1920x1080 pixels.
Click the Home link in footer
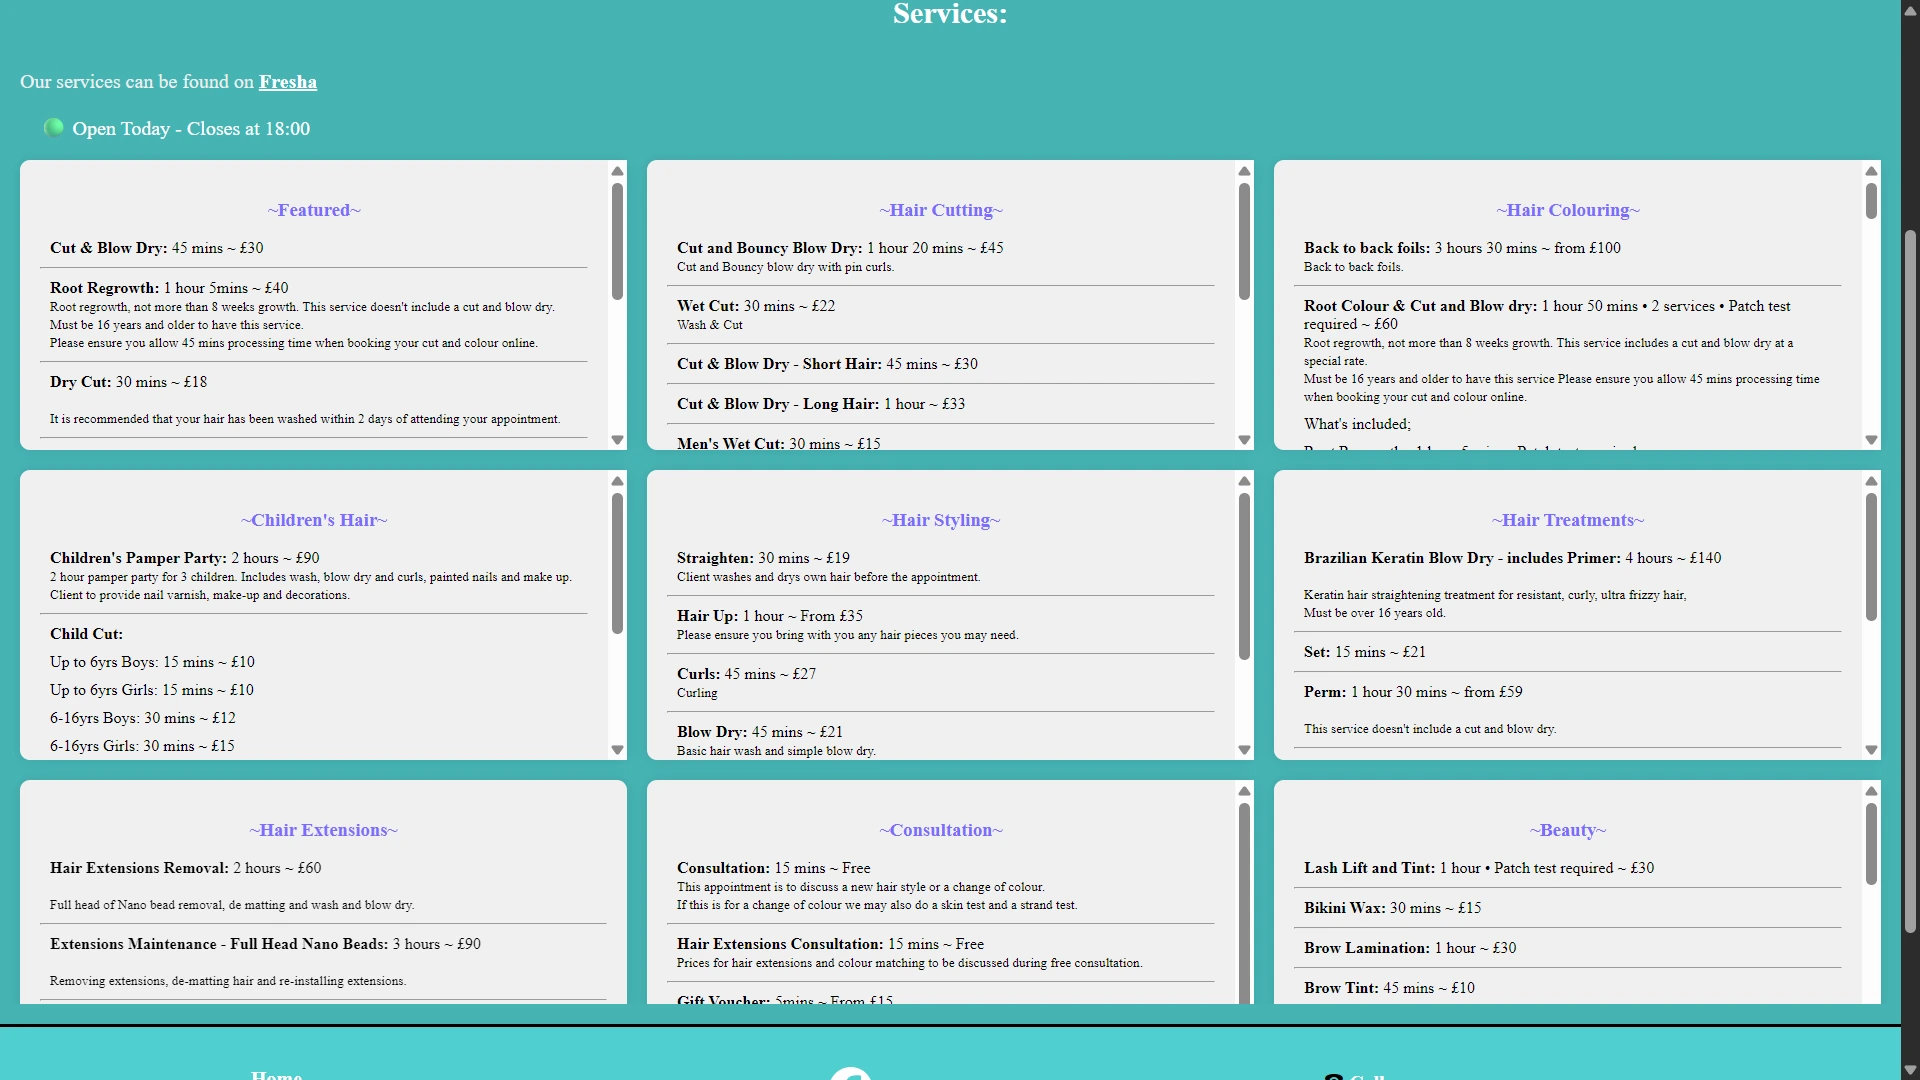pos(276,1074)
